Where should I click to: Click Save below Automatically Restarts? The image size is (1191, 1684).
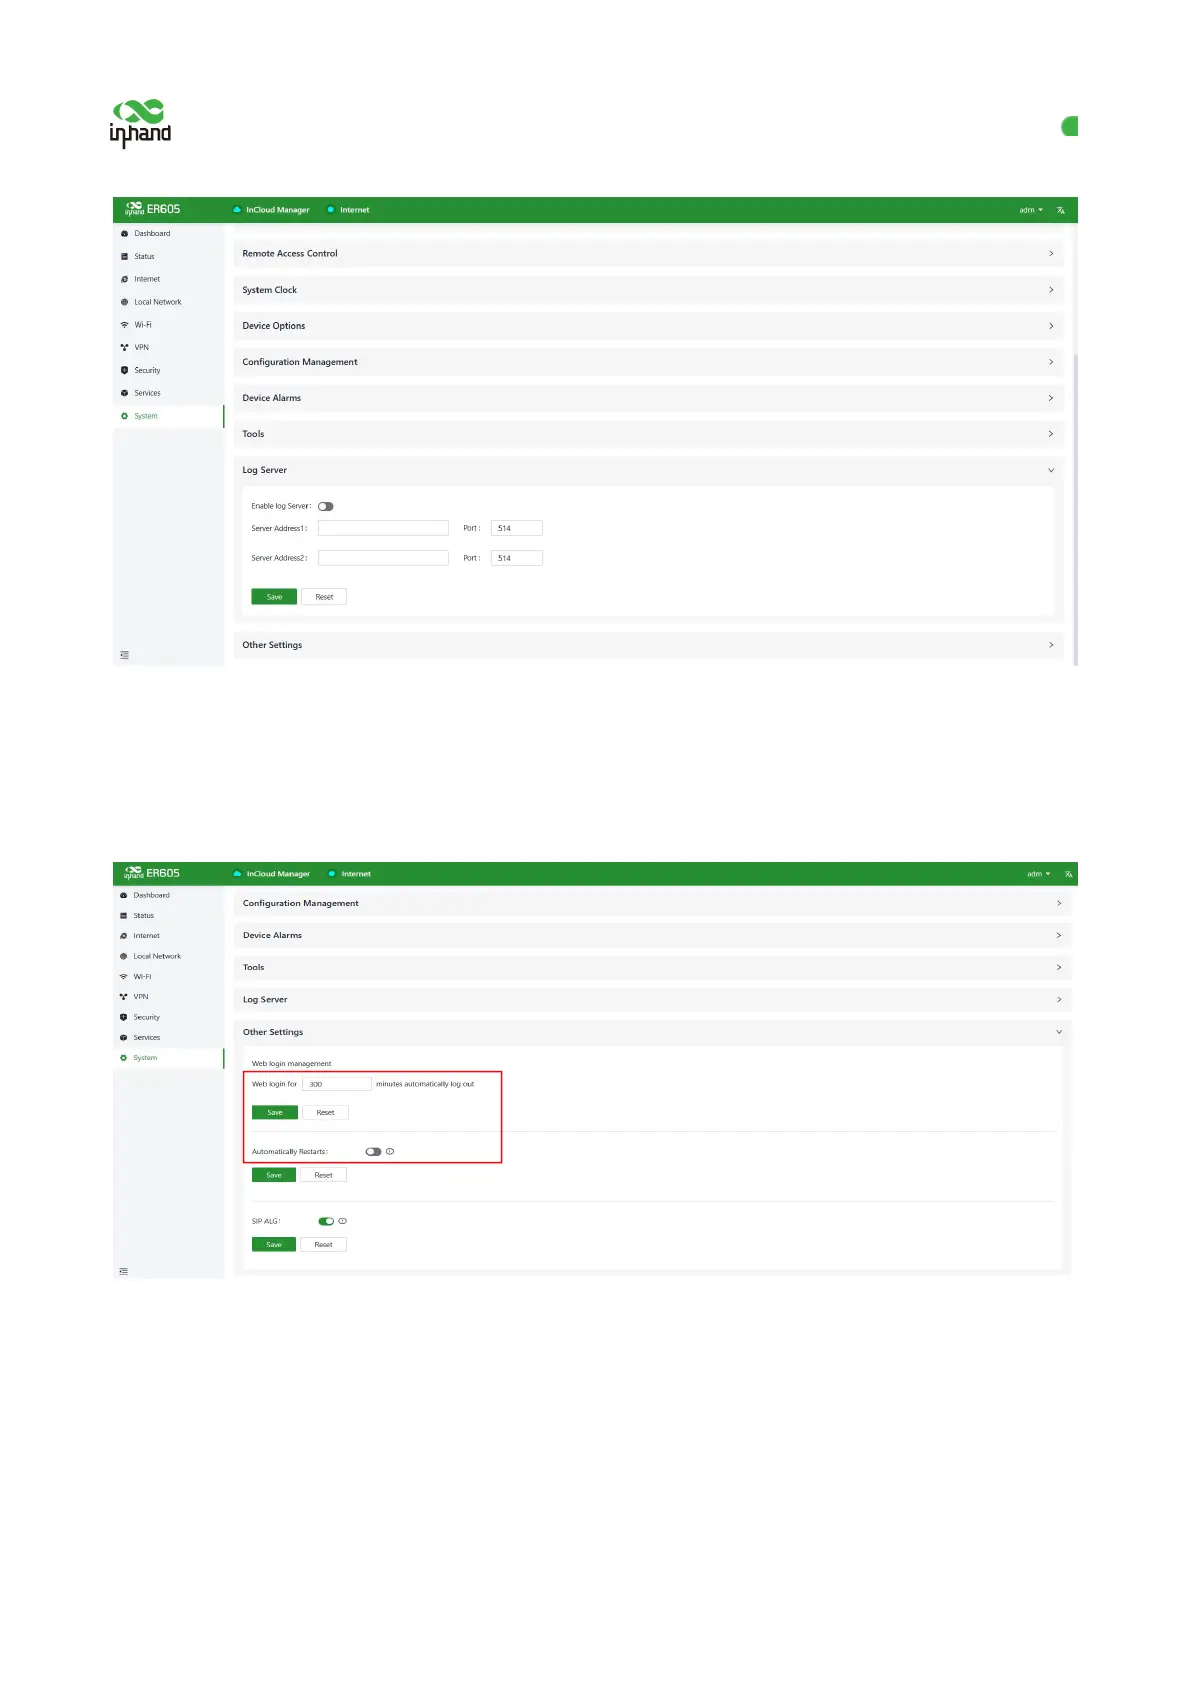274,1176
